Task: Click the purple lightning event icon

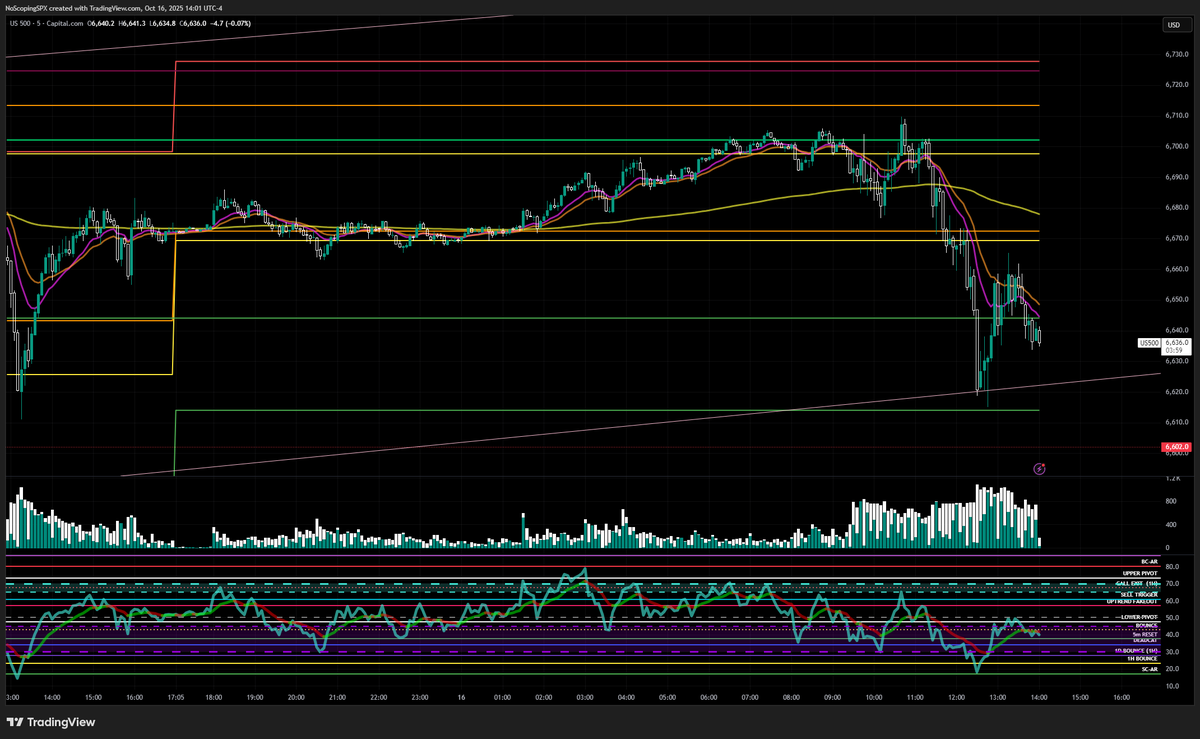Action: coord(1039,468)
